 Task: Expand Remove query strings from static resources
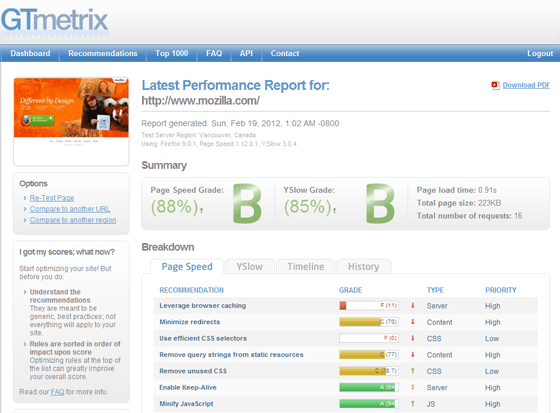[x=231, y=354]
